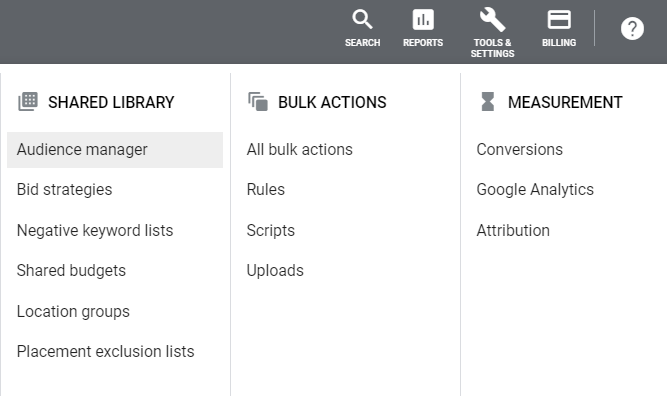Screen dimensions: 667x397
Task: Click the Search magnifier icon
Action: tap(362, 20)
